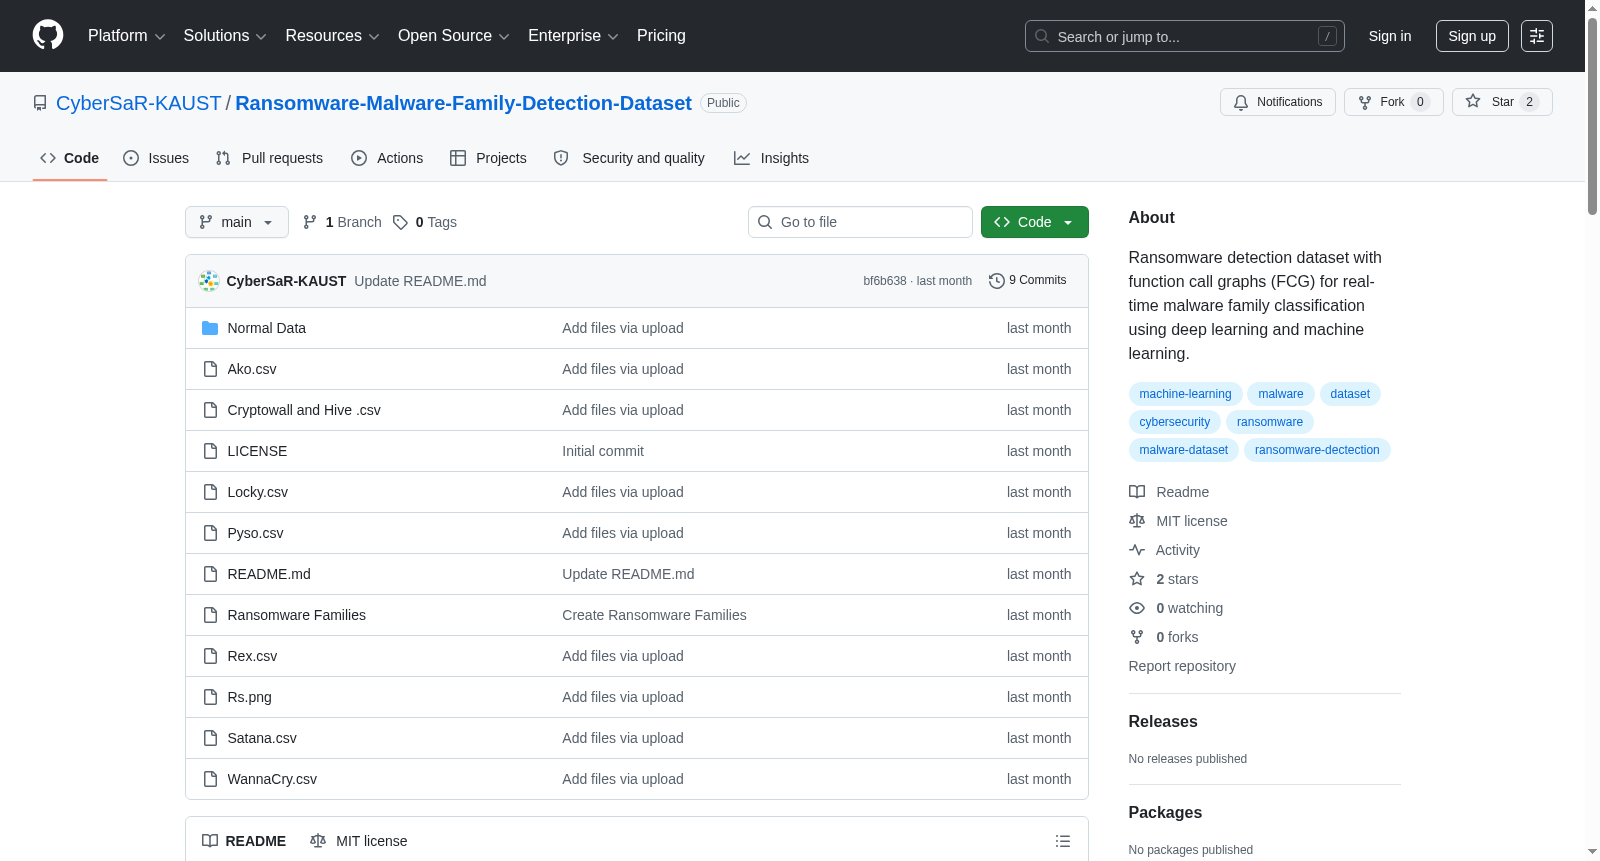The image size is (1600, 861).
Task: Switch to the Projects tab
Action: tap(488, 158)
